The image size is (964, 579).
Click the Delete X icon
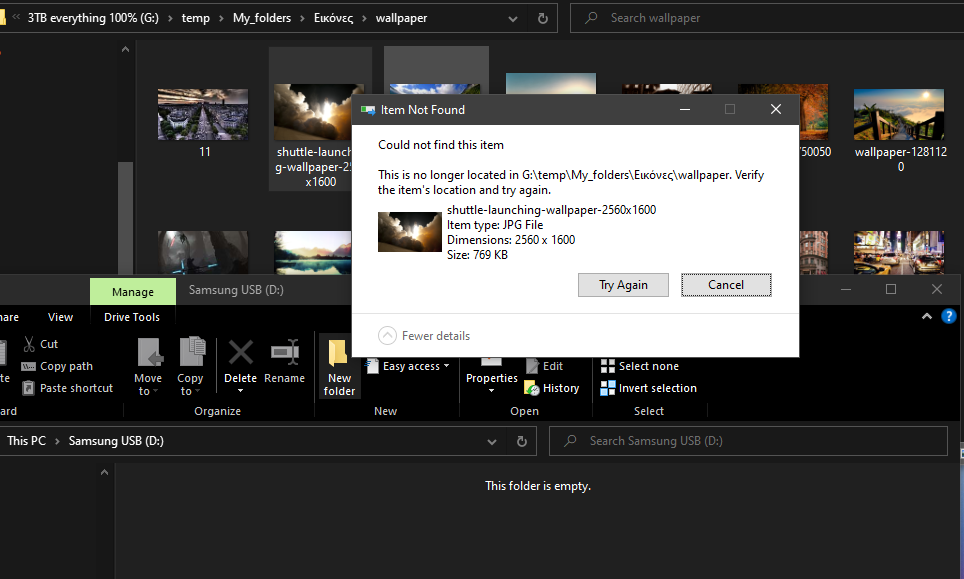(240, 353)
